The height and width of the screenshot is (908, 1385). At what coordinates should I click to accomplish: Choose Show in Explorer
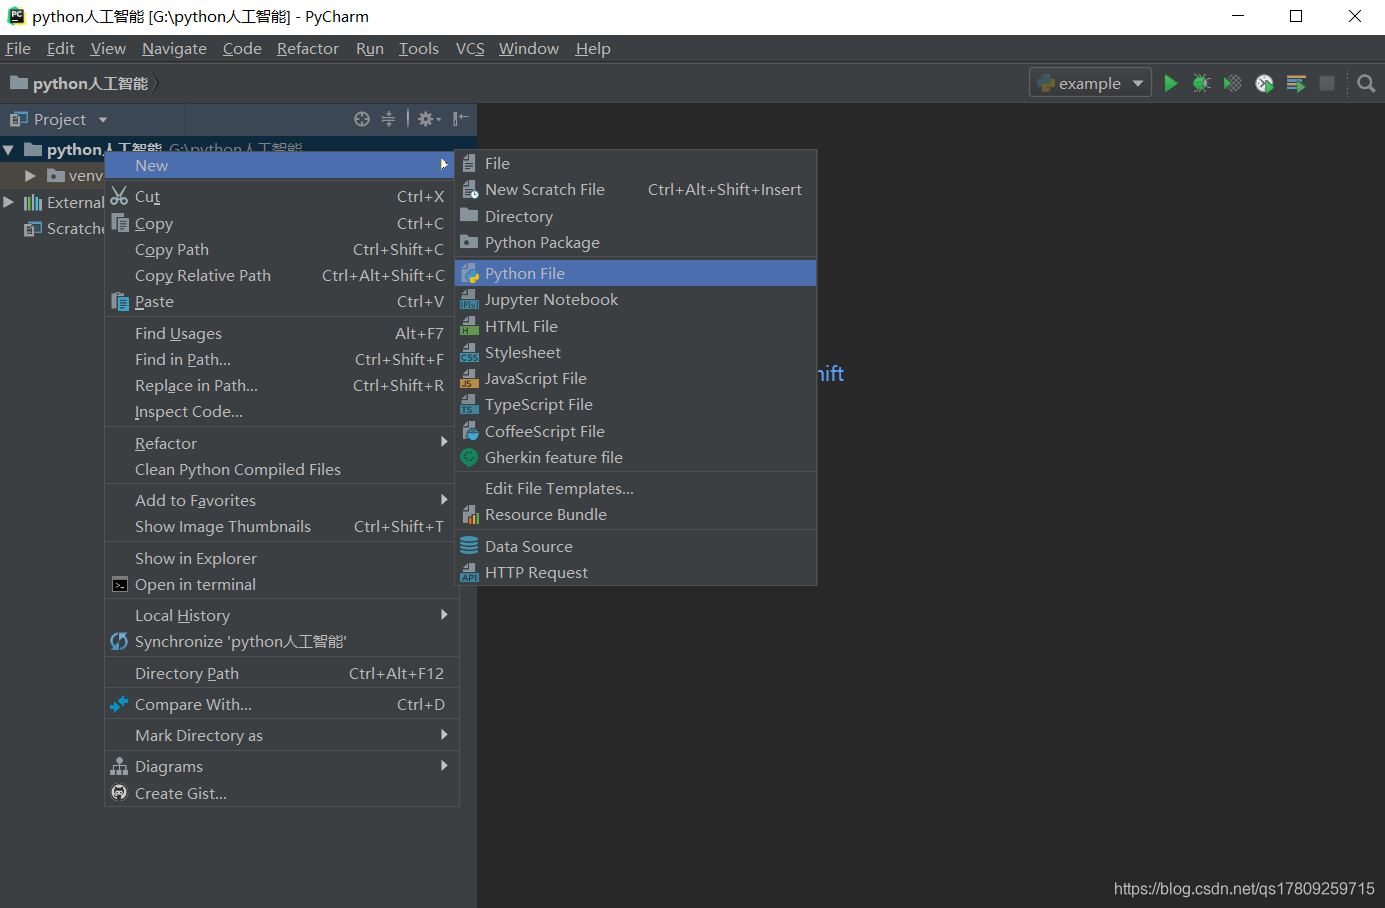pos(282,558)
